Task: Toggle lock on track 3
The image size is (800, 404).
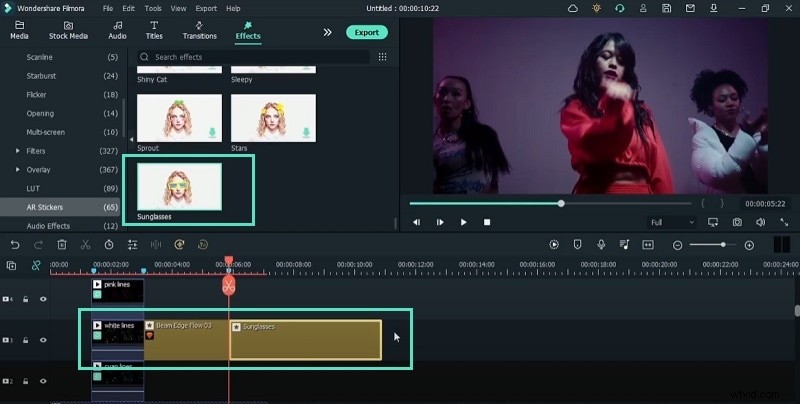Action: point(27,341)
